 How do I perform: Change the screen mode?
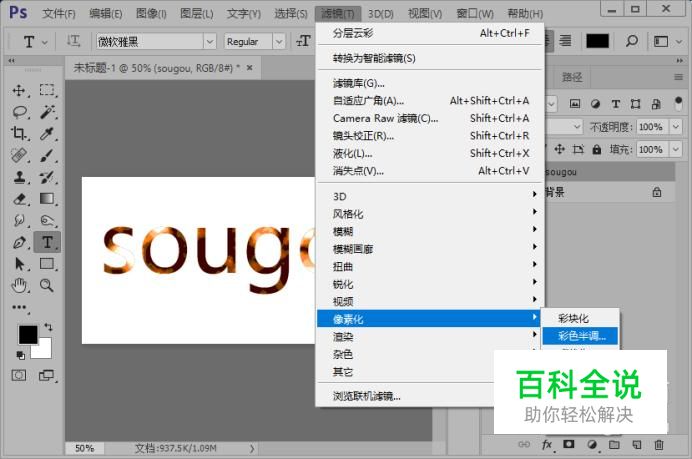46,376
